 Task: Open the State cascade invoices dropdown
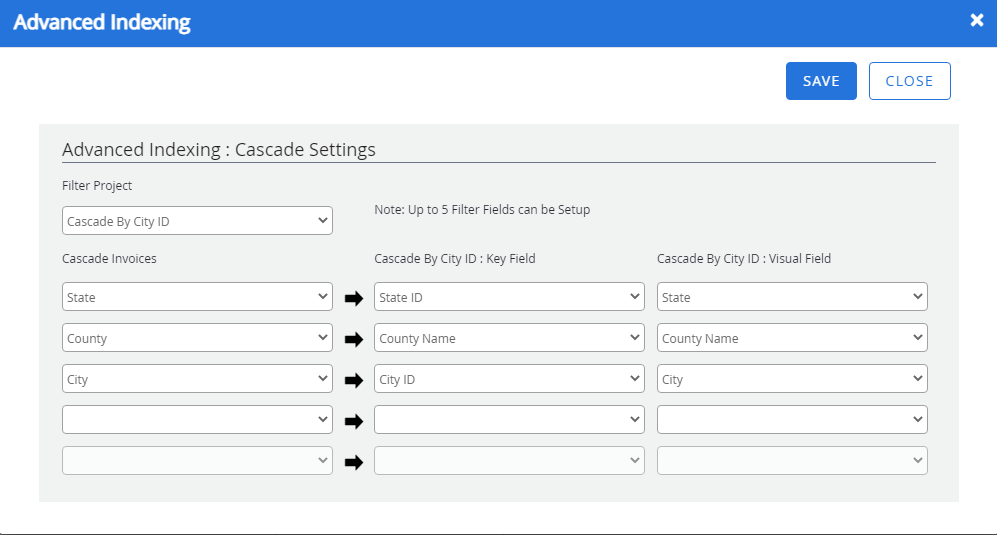pos(197,297)
